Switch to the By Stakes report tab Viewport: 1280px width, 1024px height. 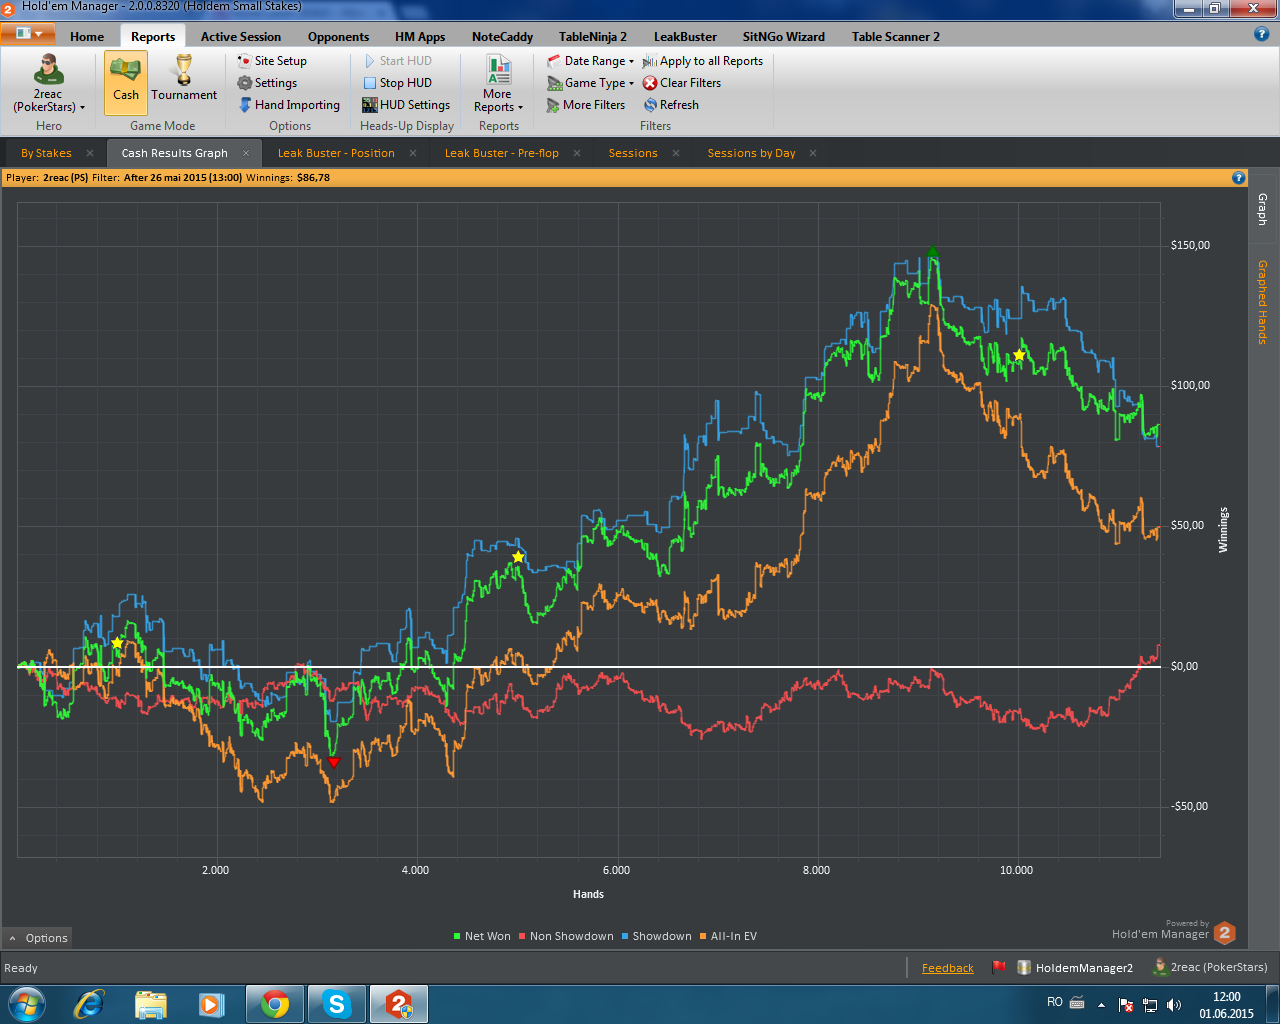pos(46,153)
